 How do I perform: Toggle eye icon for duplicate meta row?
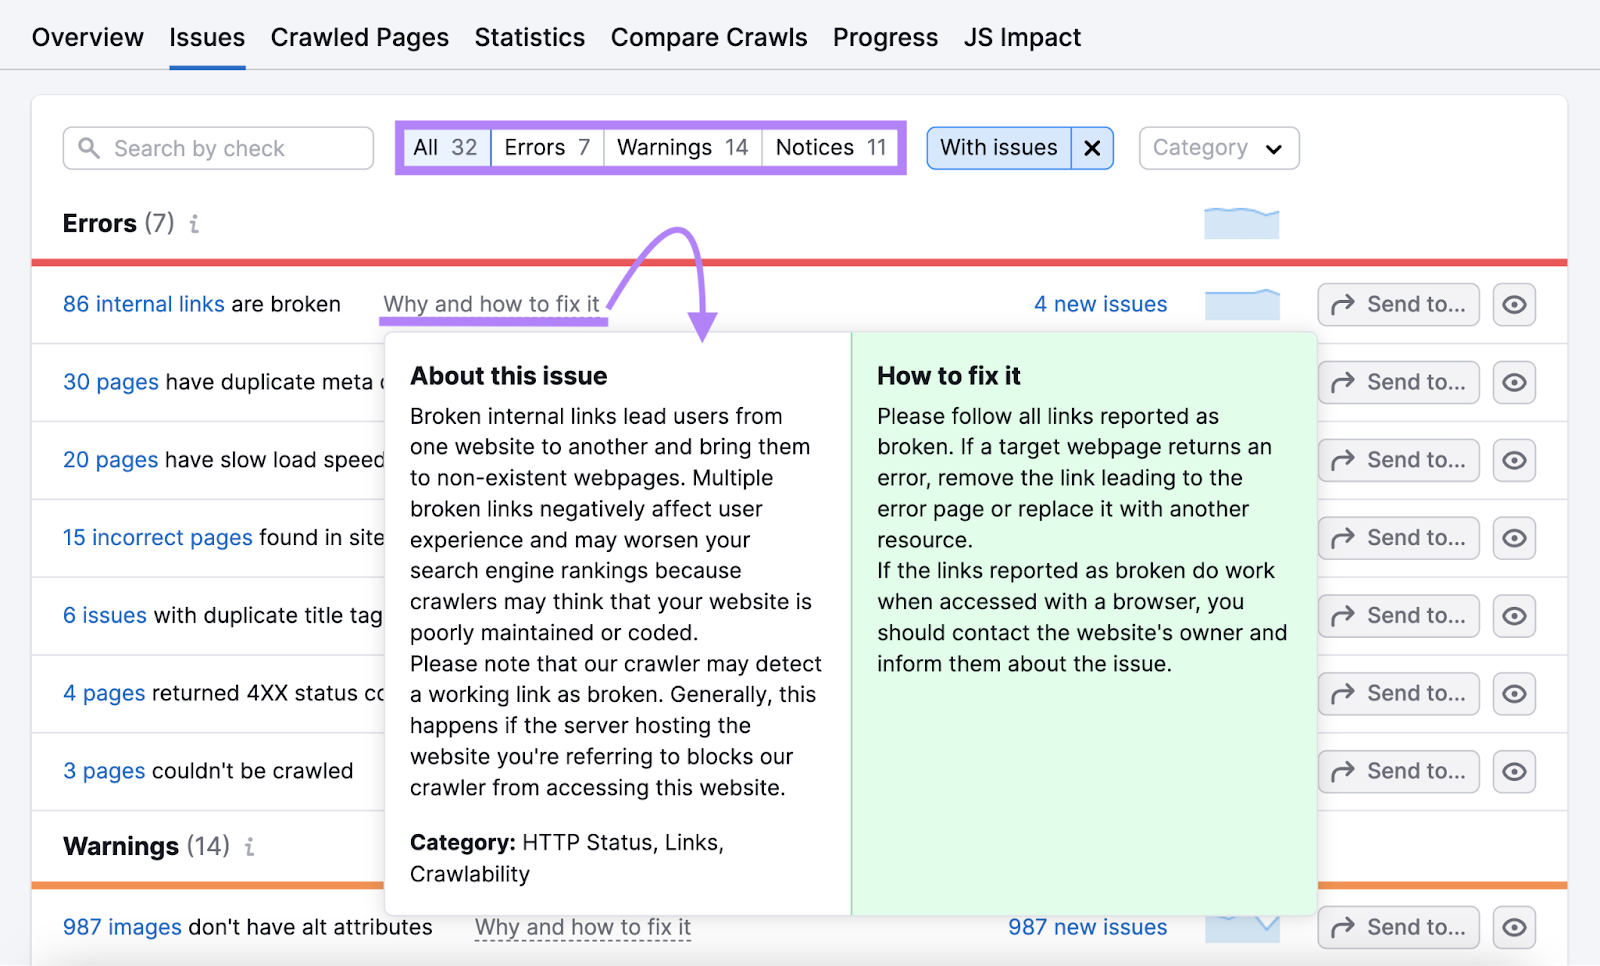pos(1514,382)
